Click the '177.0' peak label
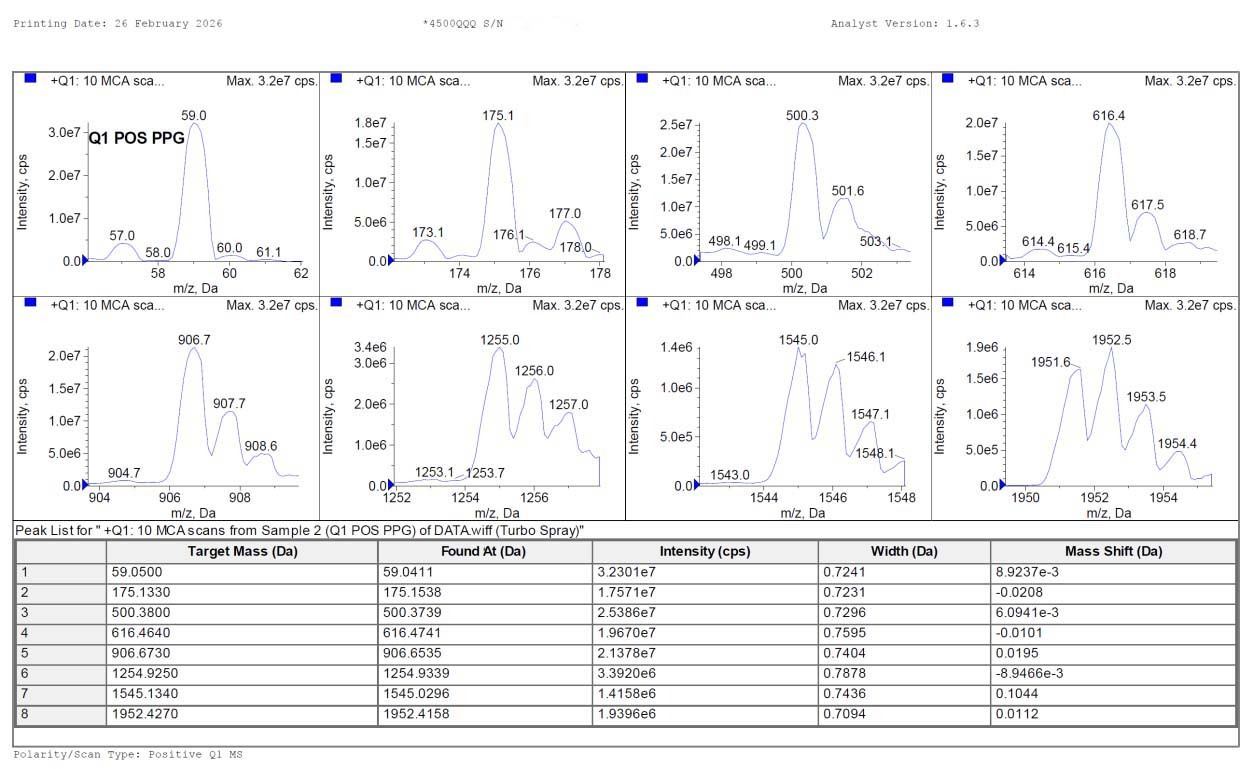This screenshot has width=1253, height=769. 565,214
